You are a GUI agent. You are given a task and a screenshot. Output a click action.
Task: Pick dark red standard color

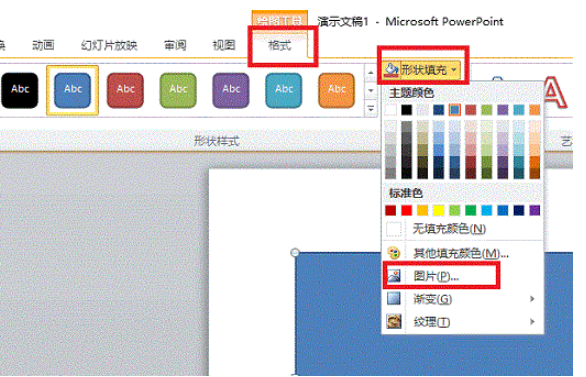coord(391,210)
